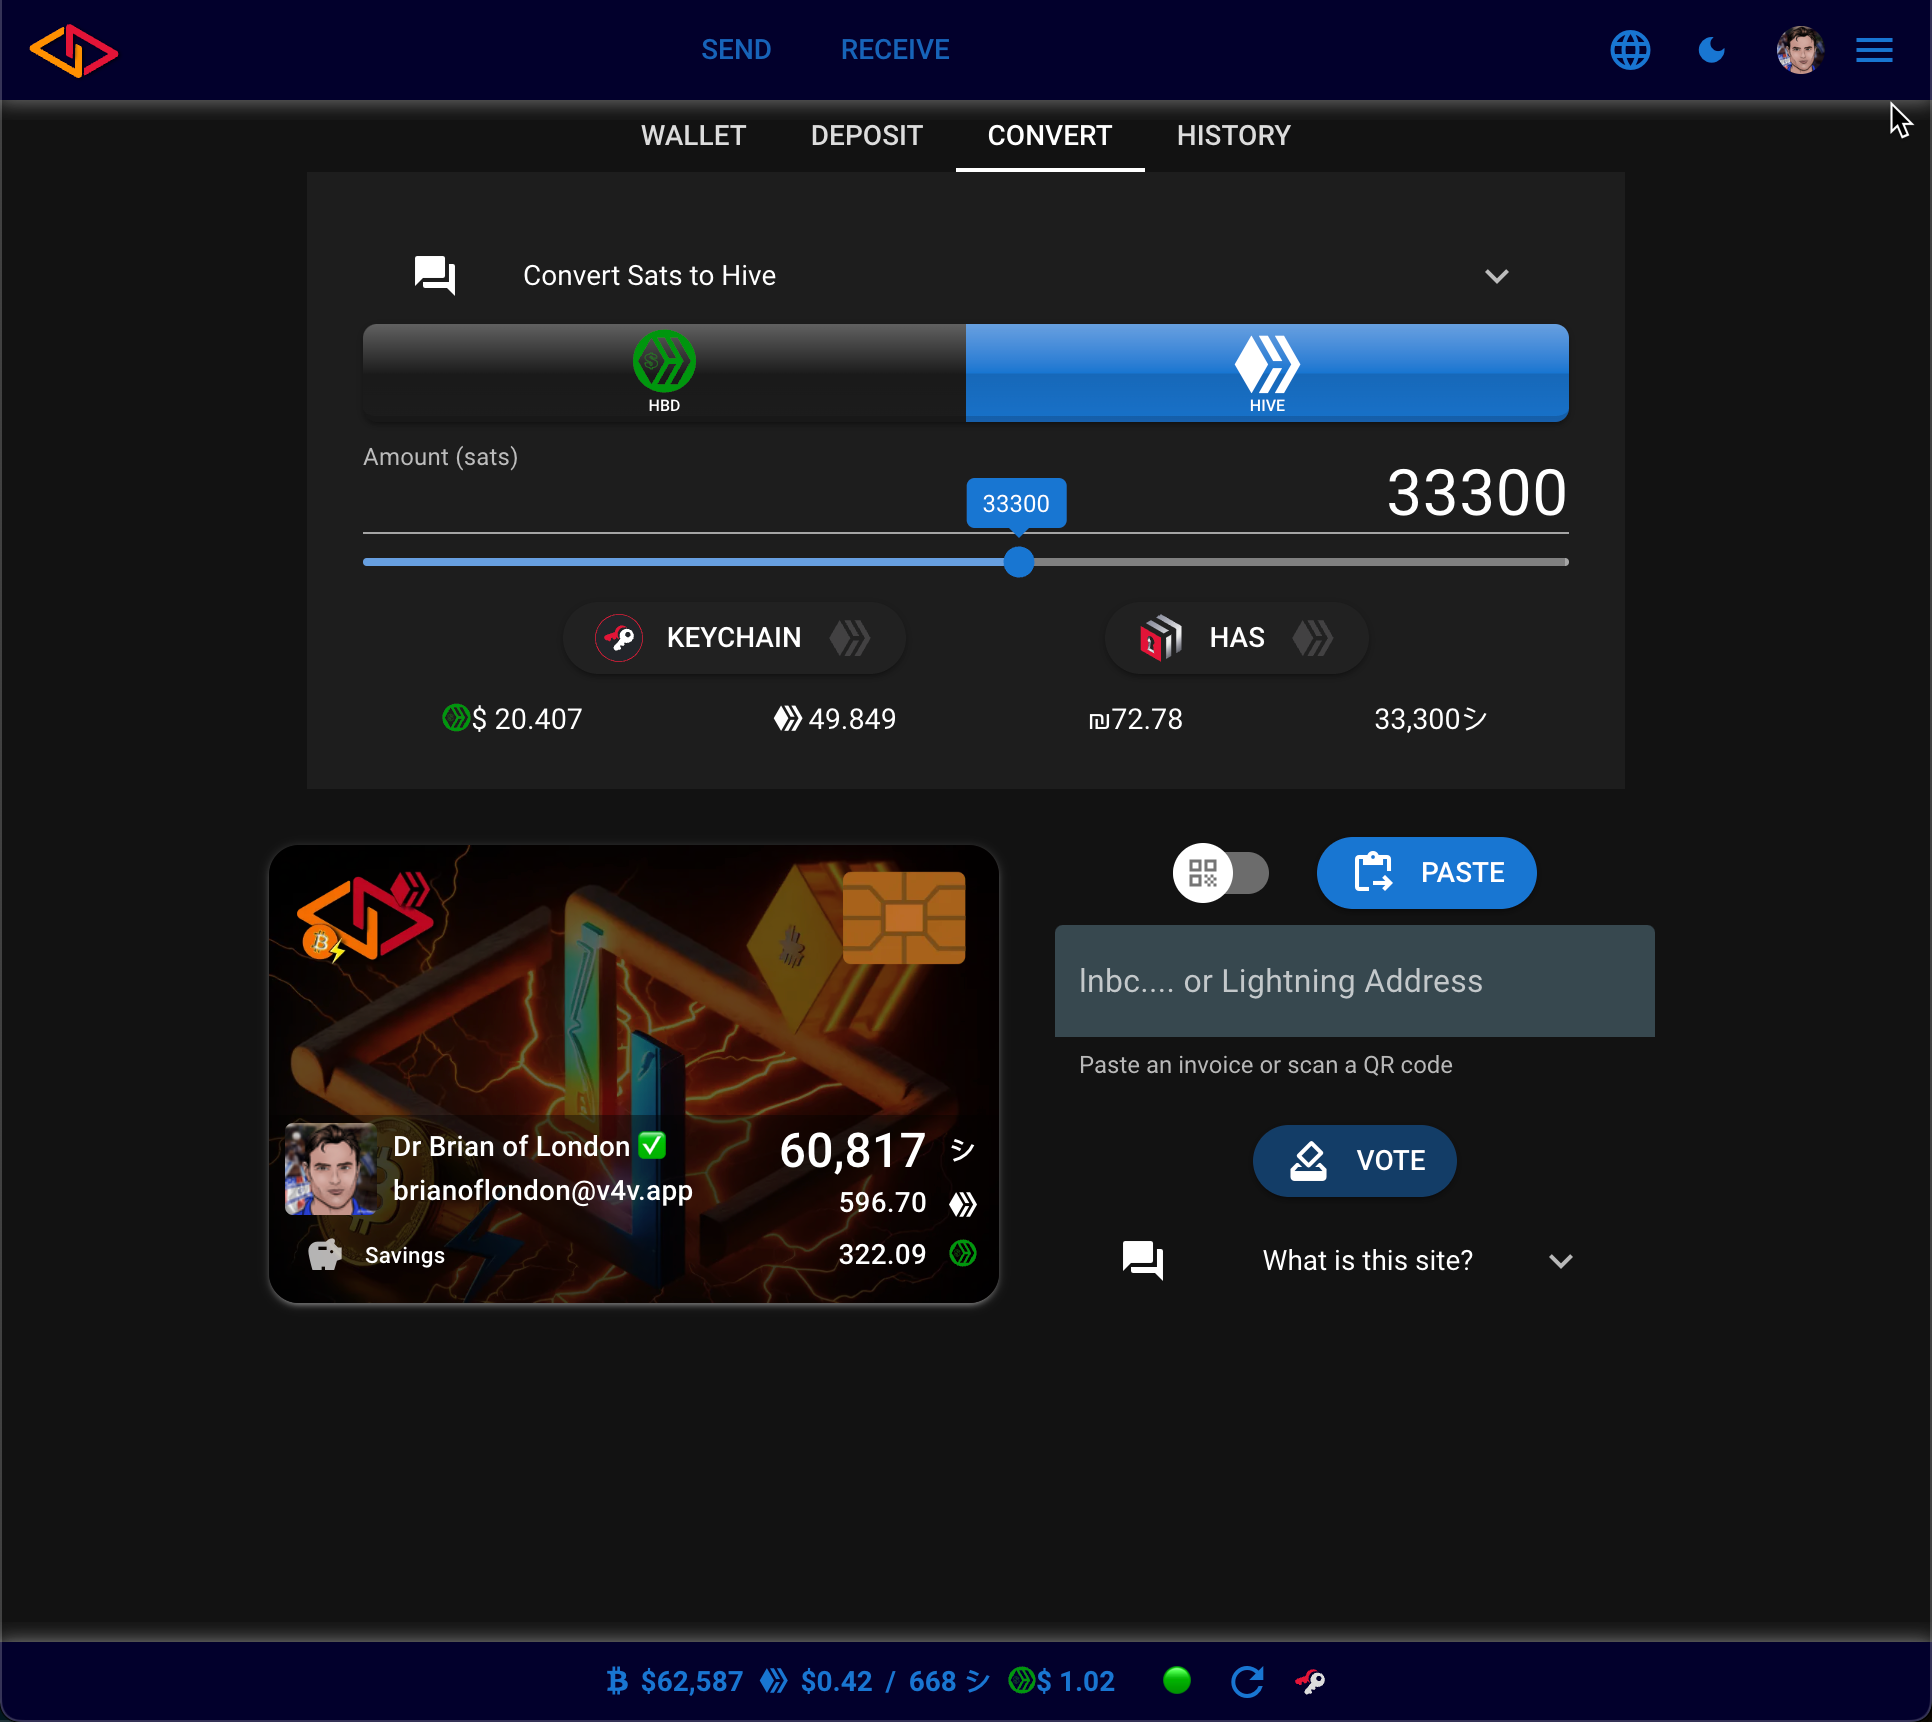The height and width of the screenshot is (1722, 1932).
Task: Expand Convert Sats to Hive explanation text
Action: [x=649, y=276]
